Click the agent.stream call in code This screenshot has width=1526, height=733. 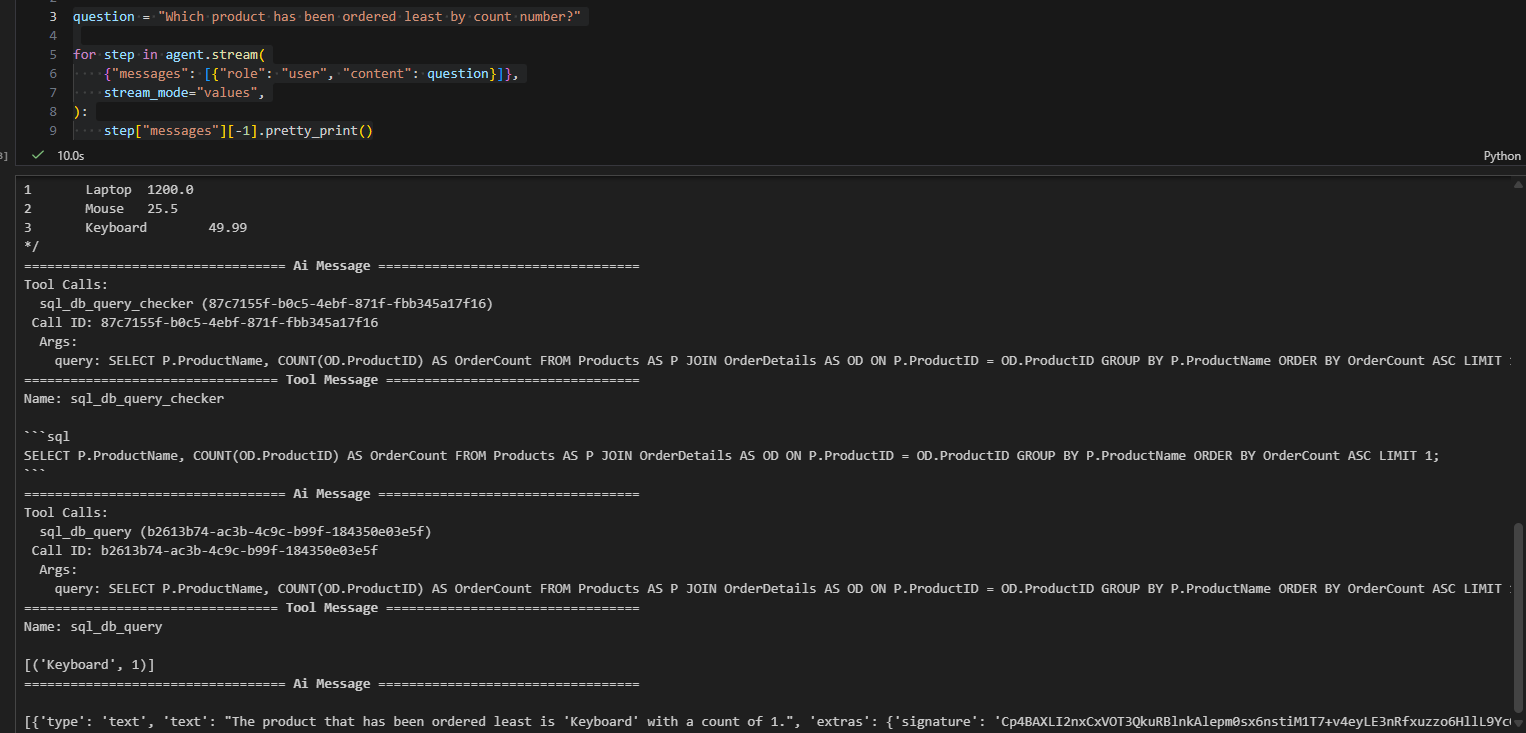coord(212,55)
